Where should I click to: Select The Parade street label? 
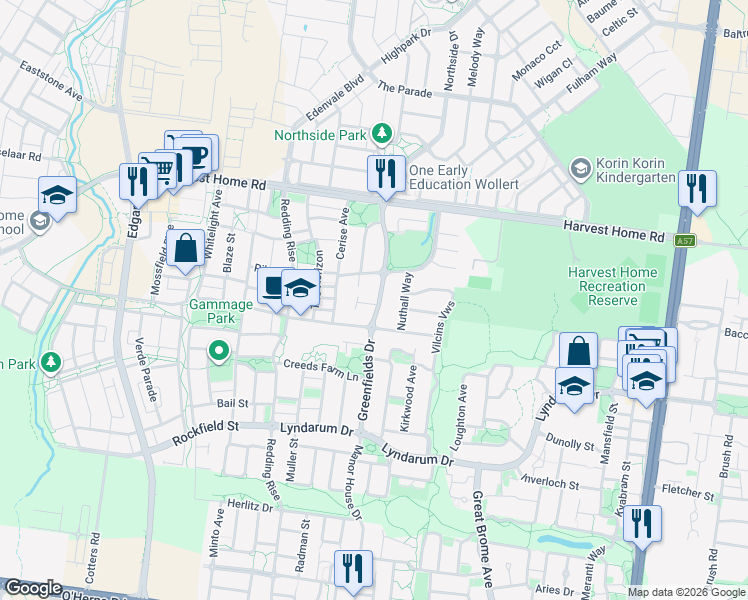pos(405,89)
